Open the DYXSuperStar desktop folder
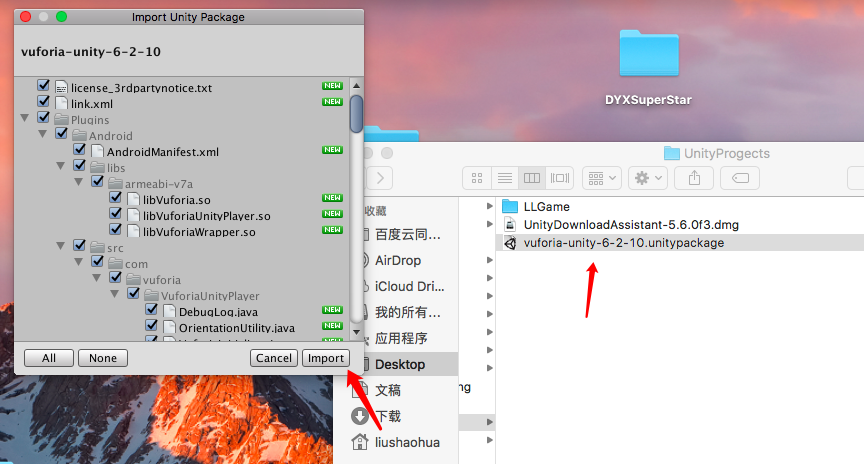864x464 pixels. point(649,67)
